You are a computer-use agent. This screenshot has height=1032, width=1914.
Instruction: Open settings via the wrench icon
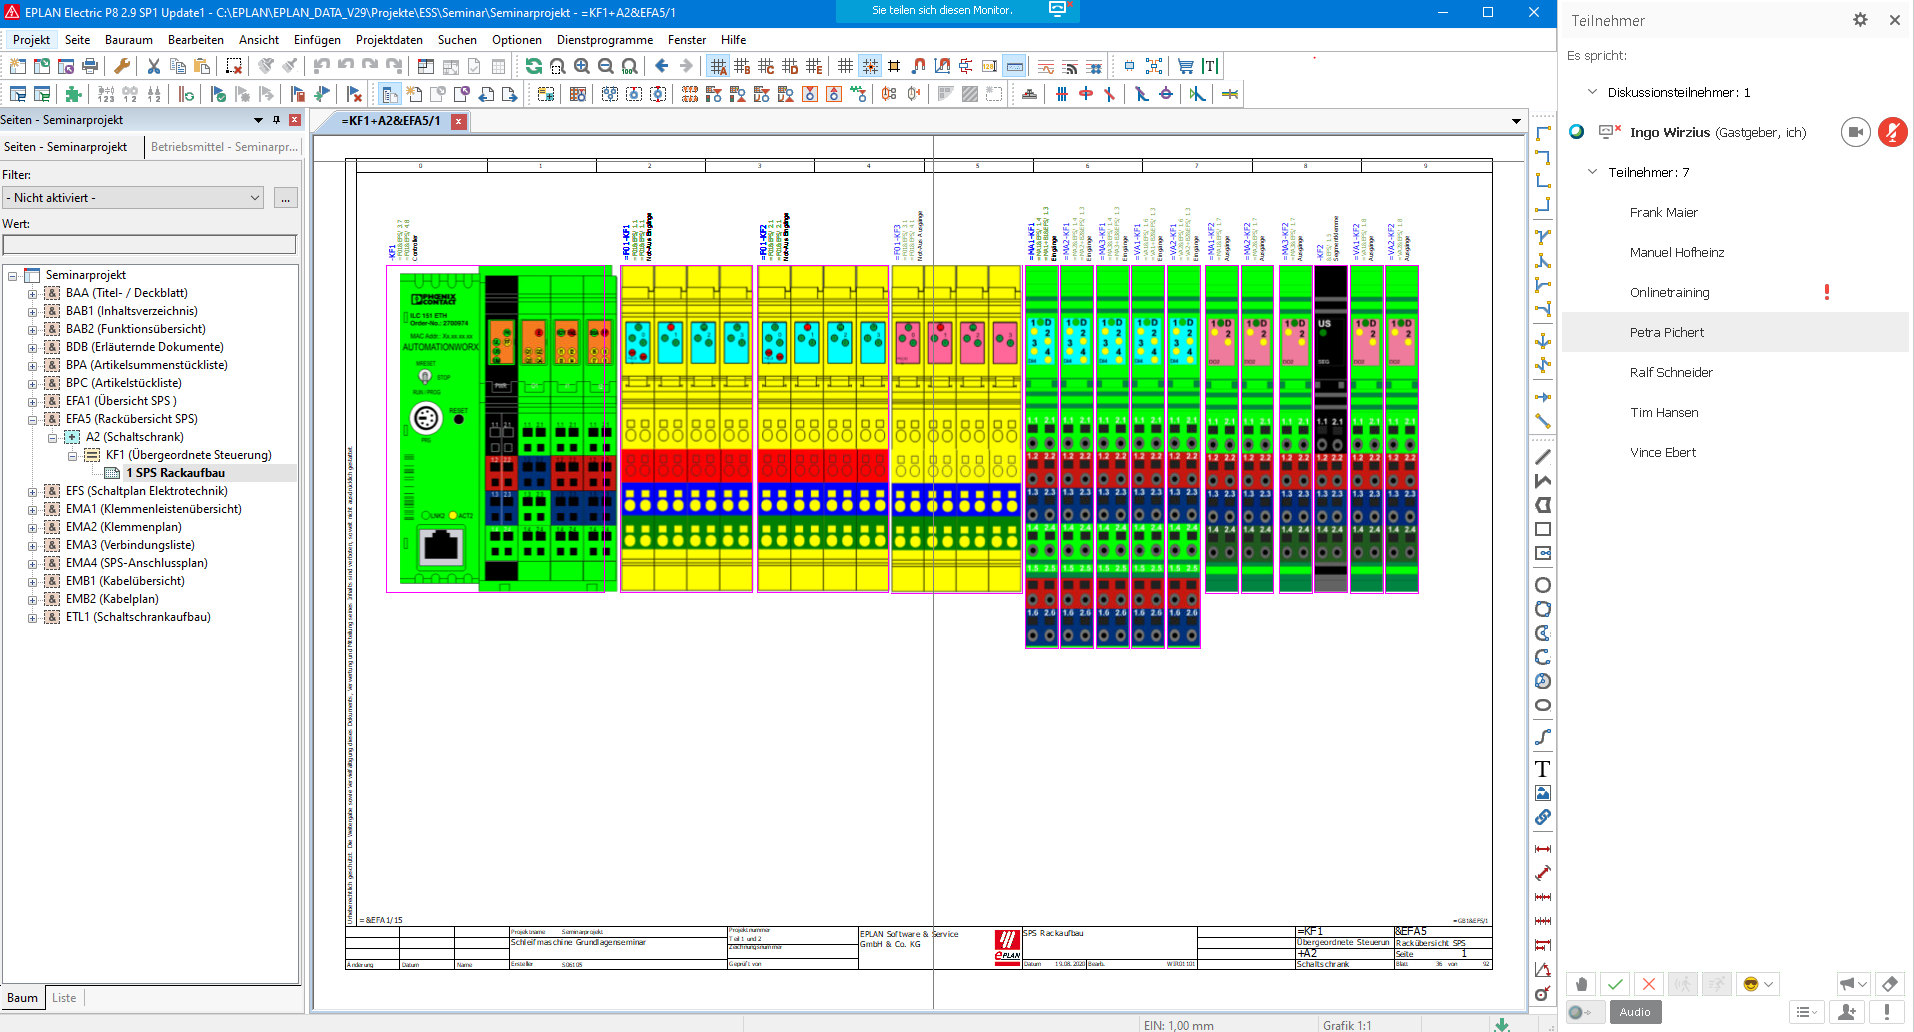122,66
